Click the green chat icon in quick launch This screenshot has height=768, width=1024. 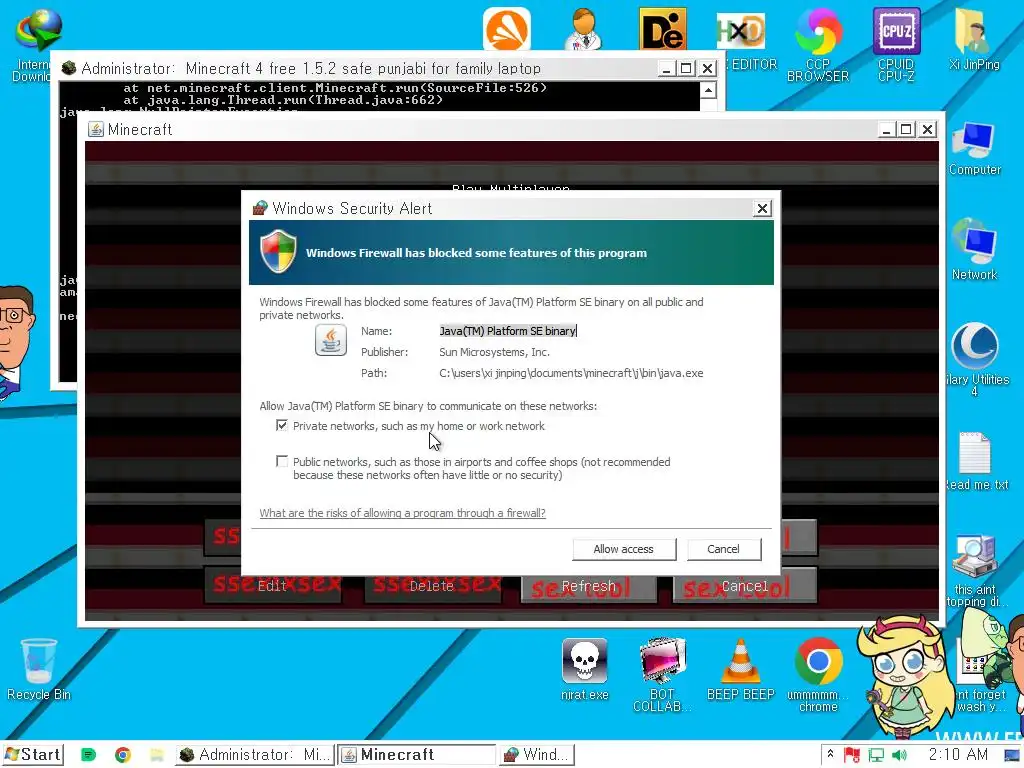[88, 755]
